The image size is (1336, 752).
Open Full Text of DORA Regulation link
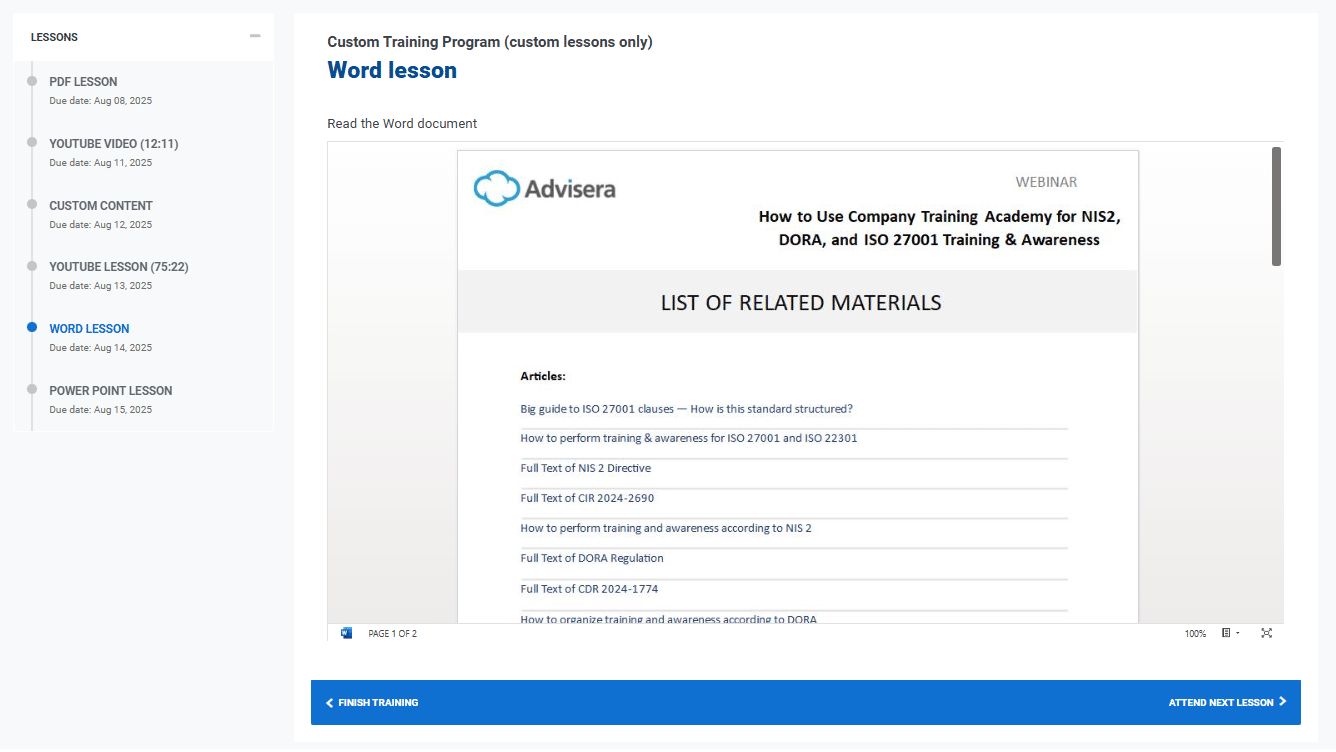click(x=592, y=558)
